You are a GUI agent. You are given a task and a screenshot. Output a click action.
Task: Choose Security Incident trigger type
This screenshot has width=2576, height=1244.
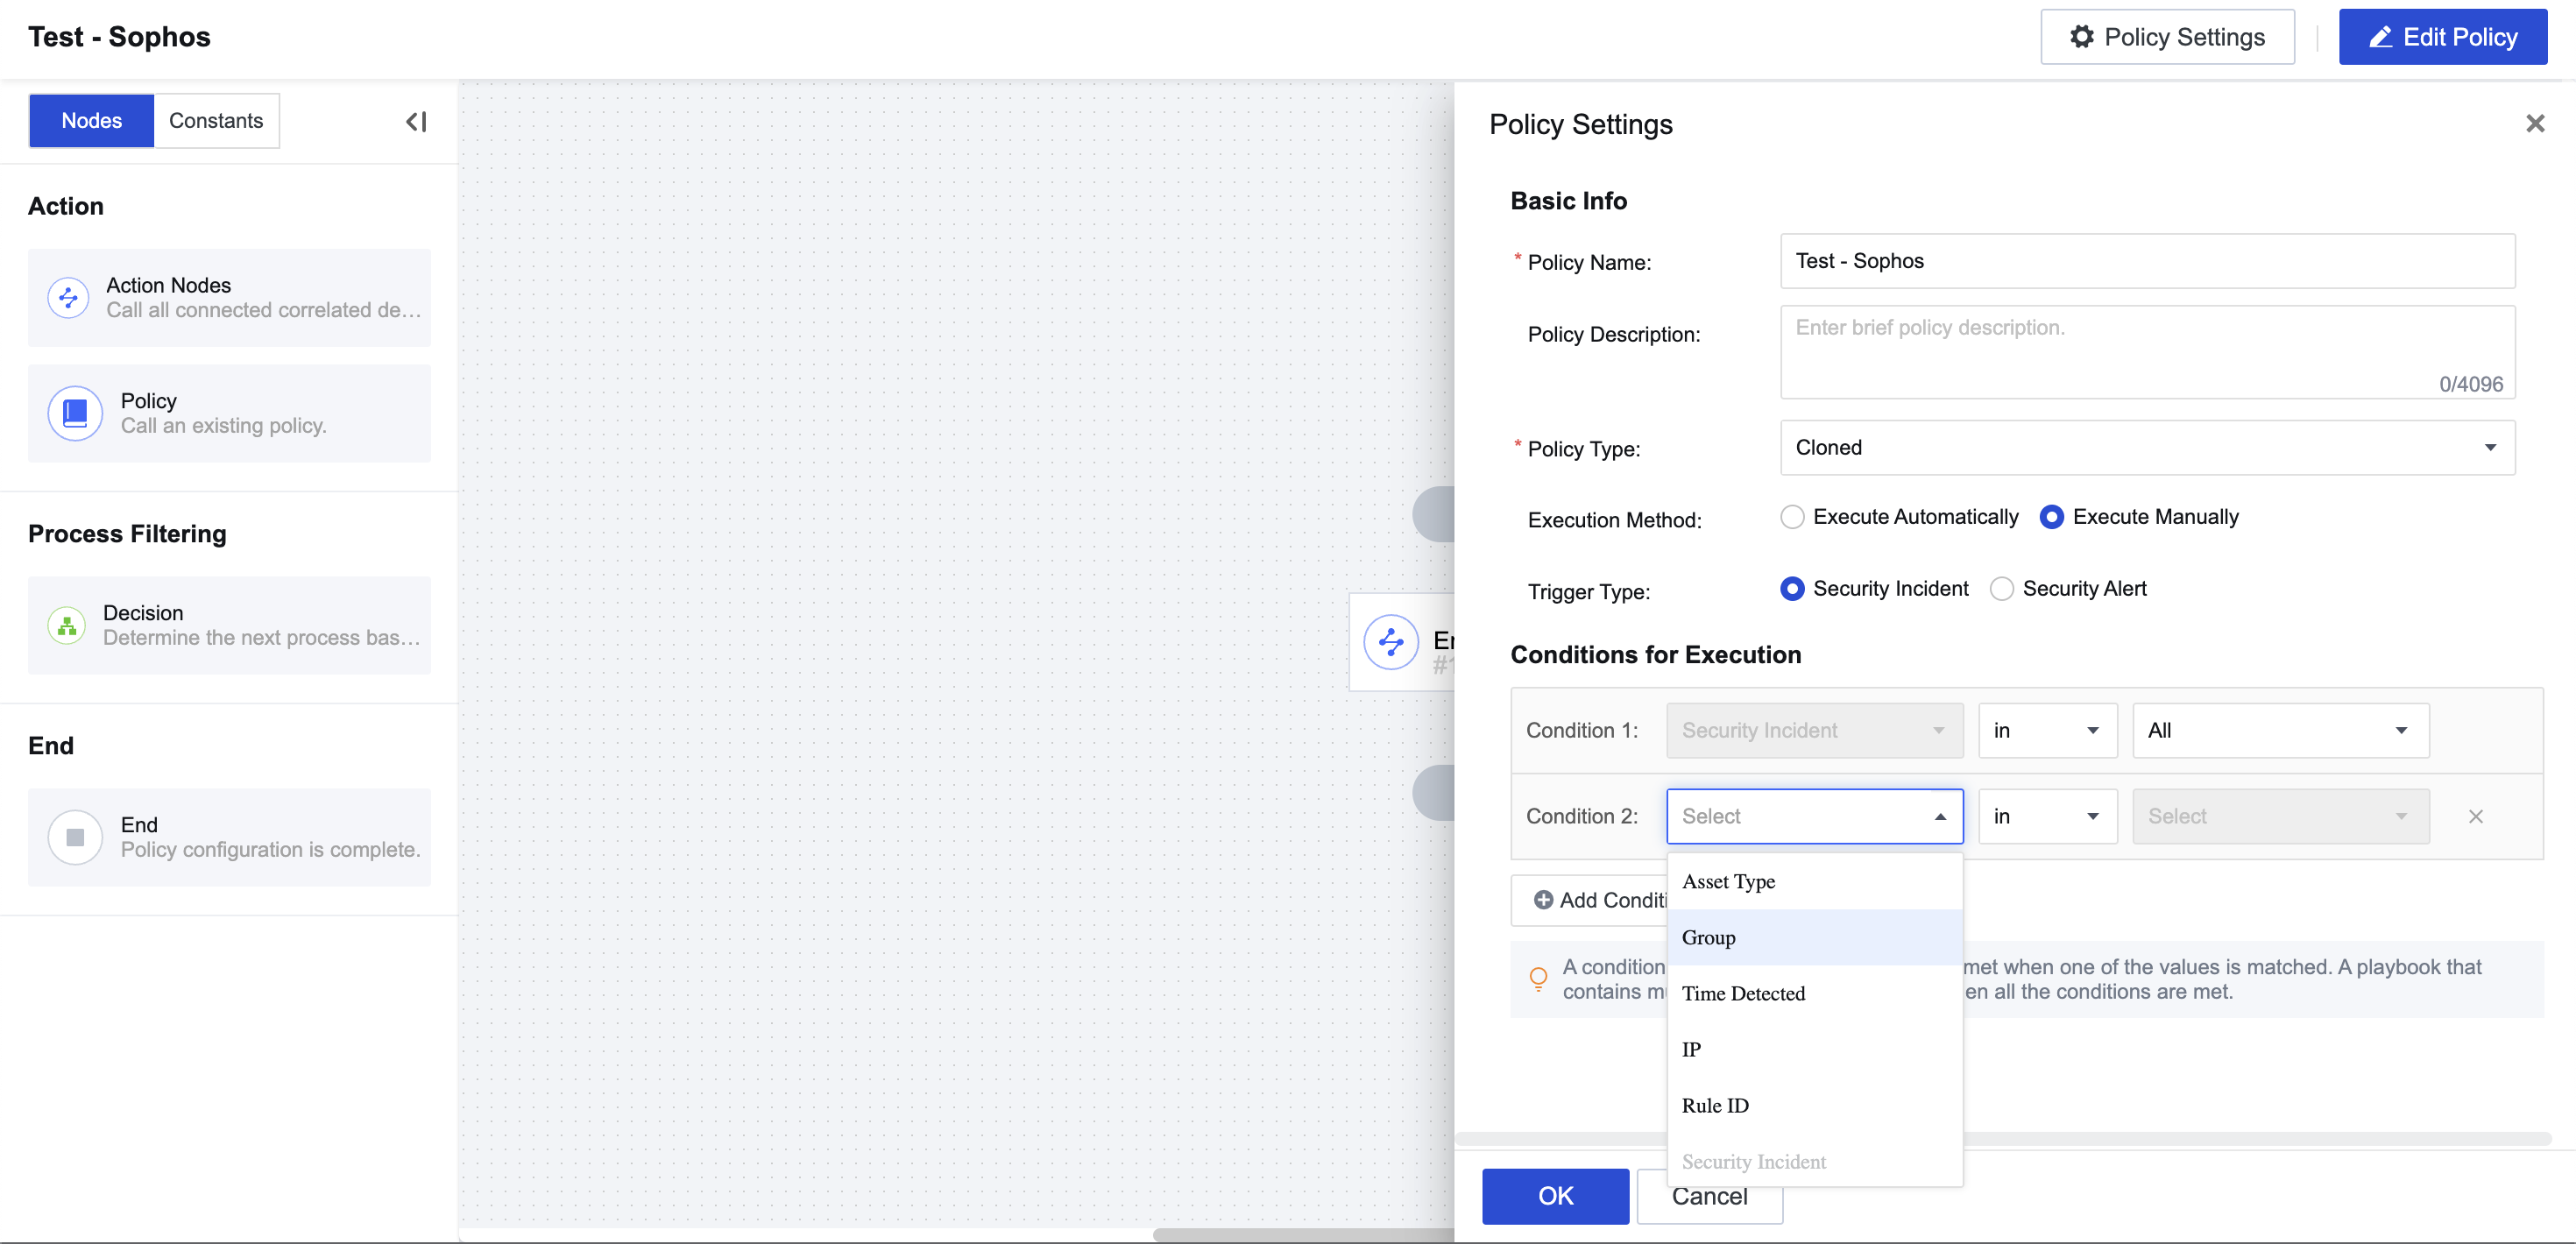[x=1792, y=589]
